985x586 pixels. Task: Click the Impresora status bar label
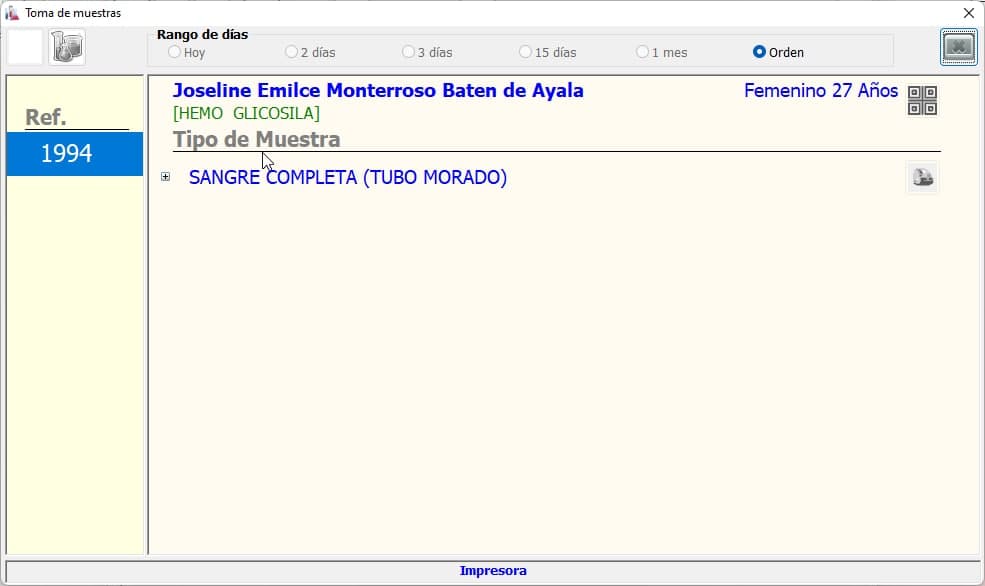pos(492,571)
